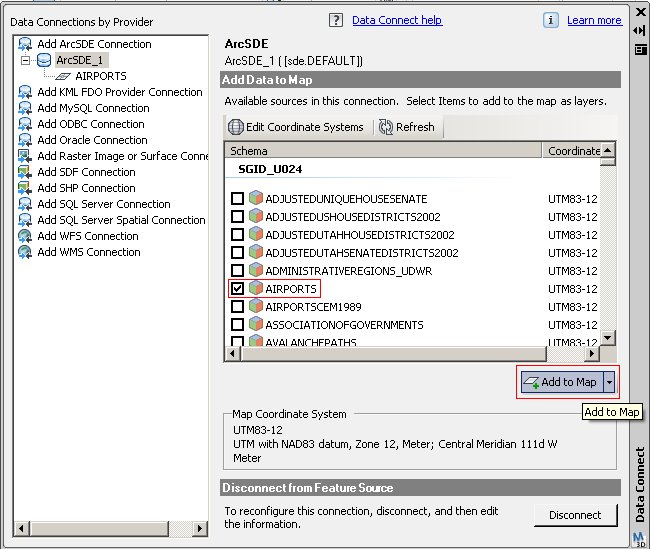The height and width of the screenshot is (549, 650).
Task: Click the AIRPORTS feature class icon in tree
Action: (x=63, y=76)
